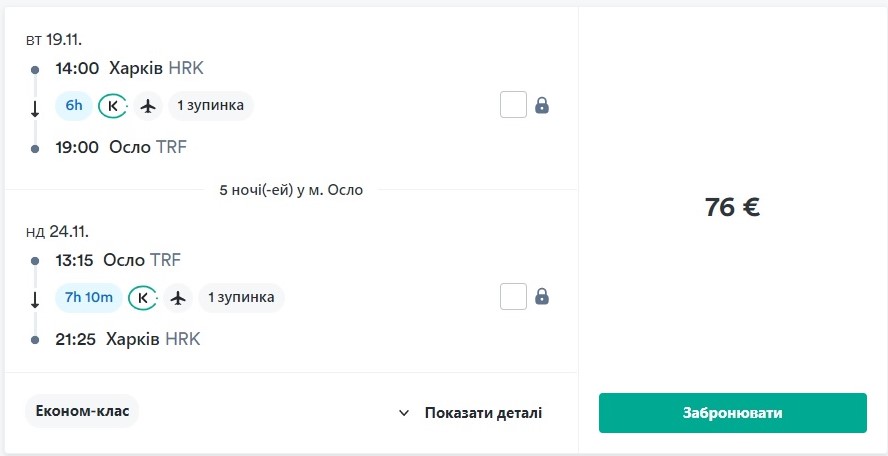The width and height of the screenshot is (888, 456).
Task: Click the down arrow beside outbound flight
Action: 35,109
